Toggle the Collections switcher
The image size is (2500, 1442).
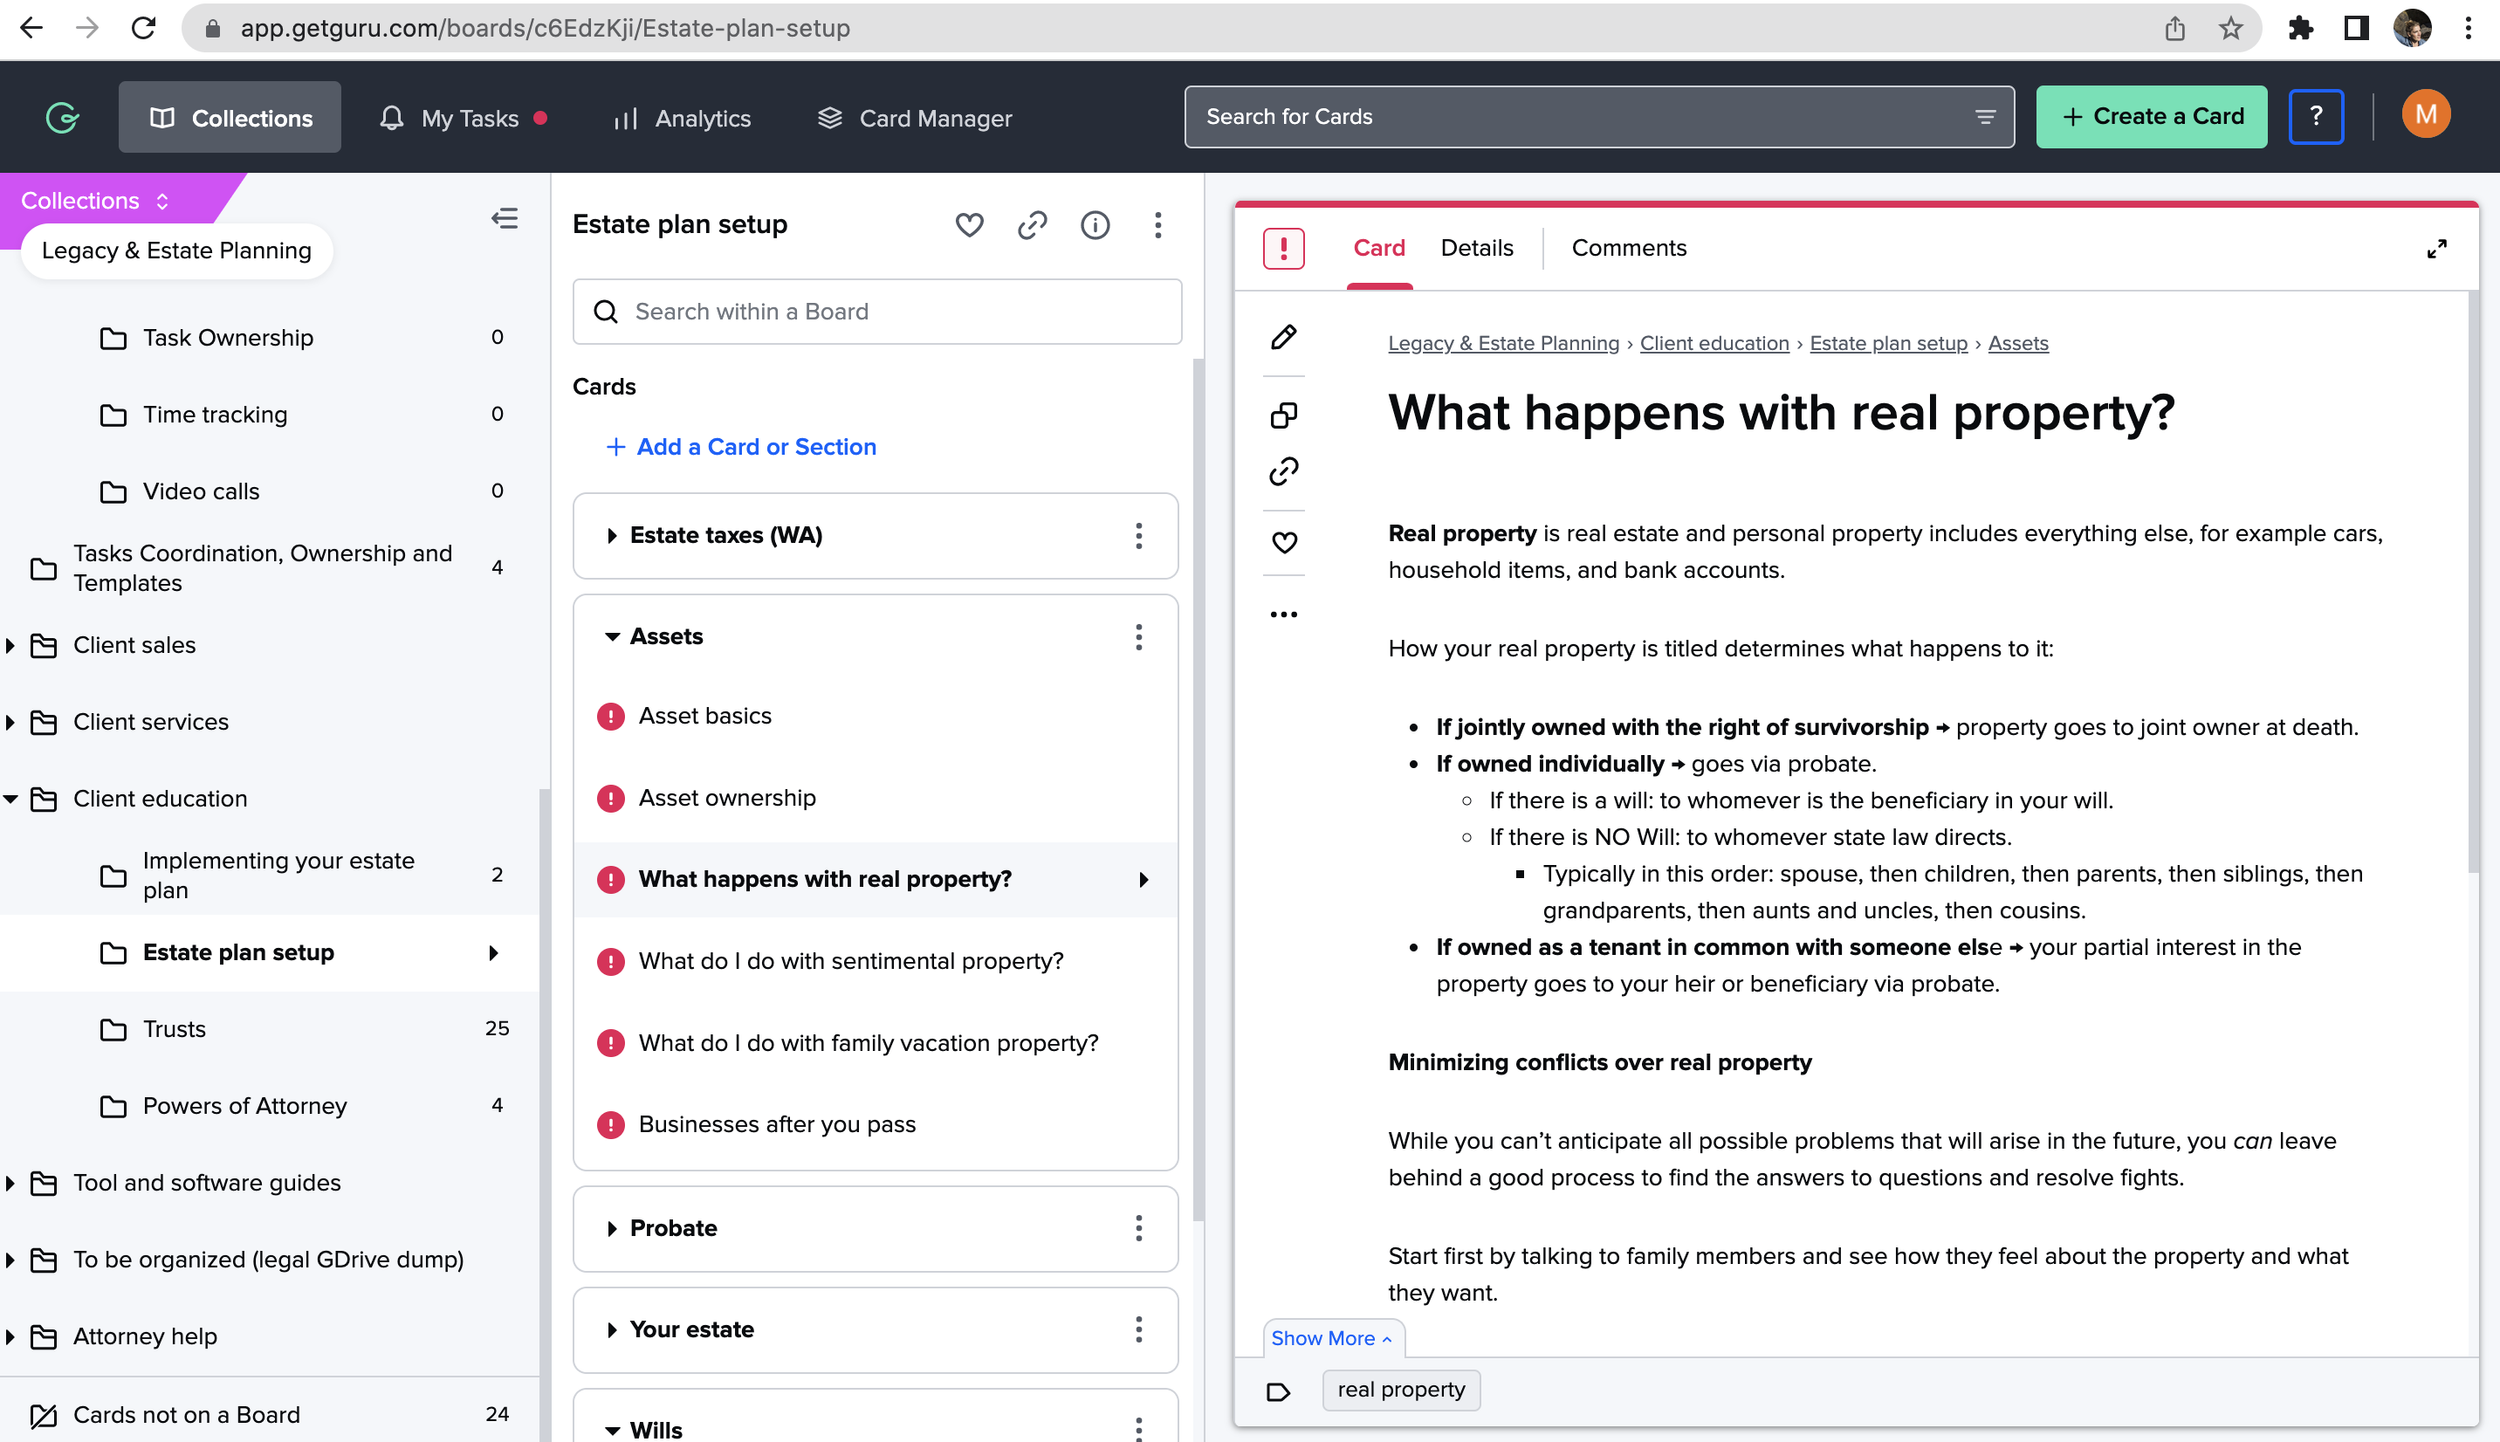tap(95, 201)
